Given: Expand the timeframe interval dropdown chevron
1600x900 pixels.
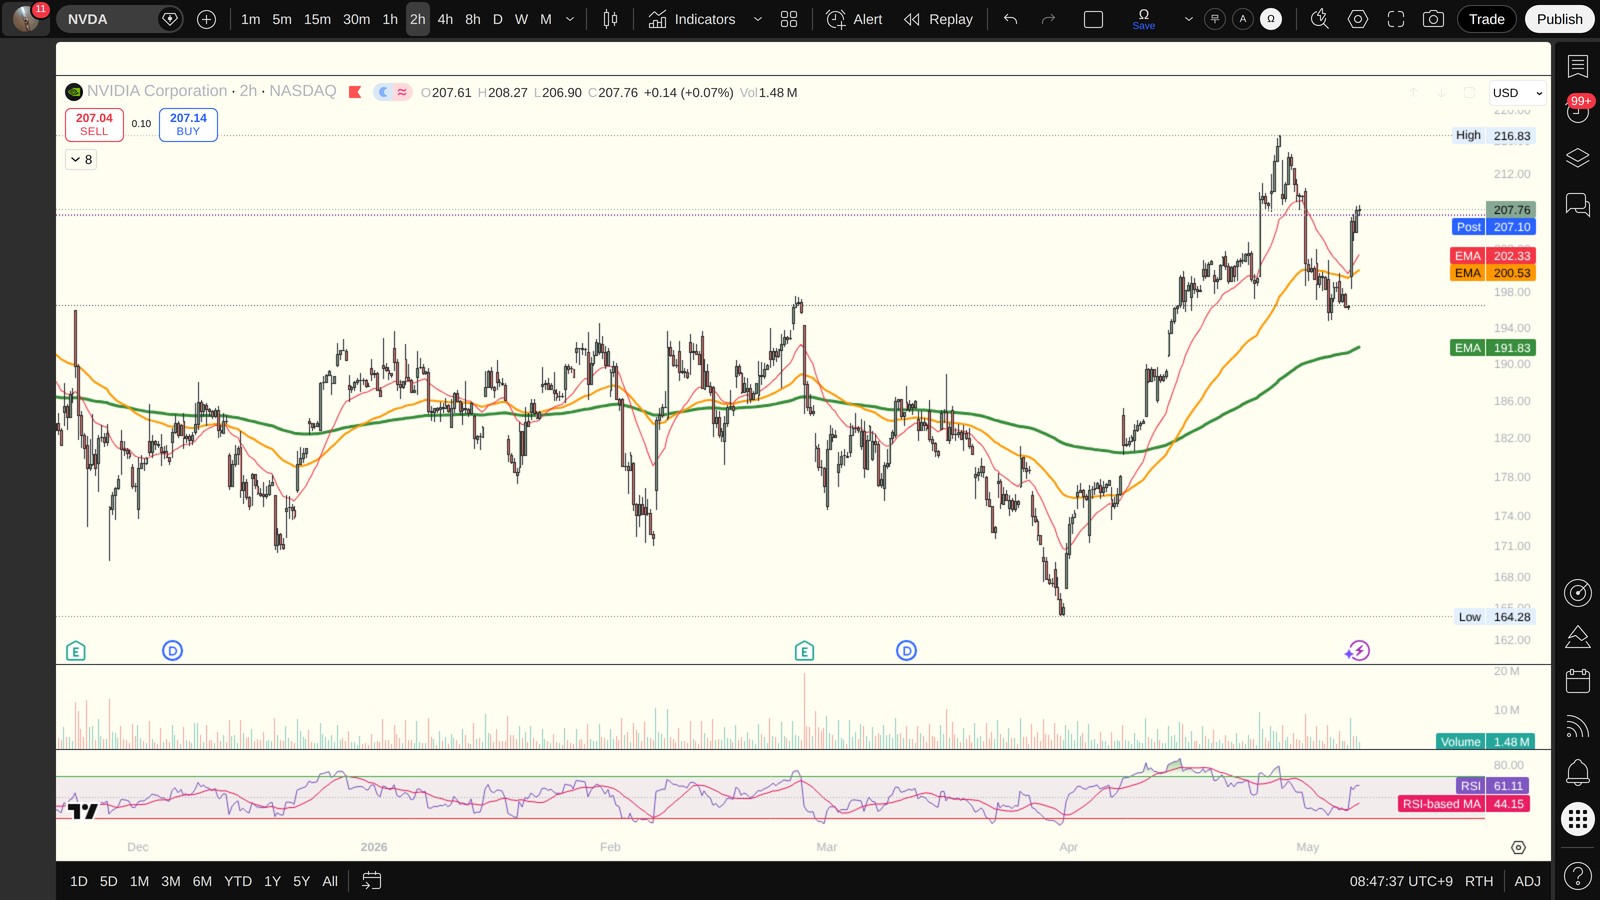Looking at the screenshot, I should pyautogui.click(x=570, y=19).
